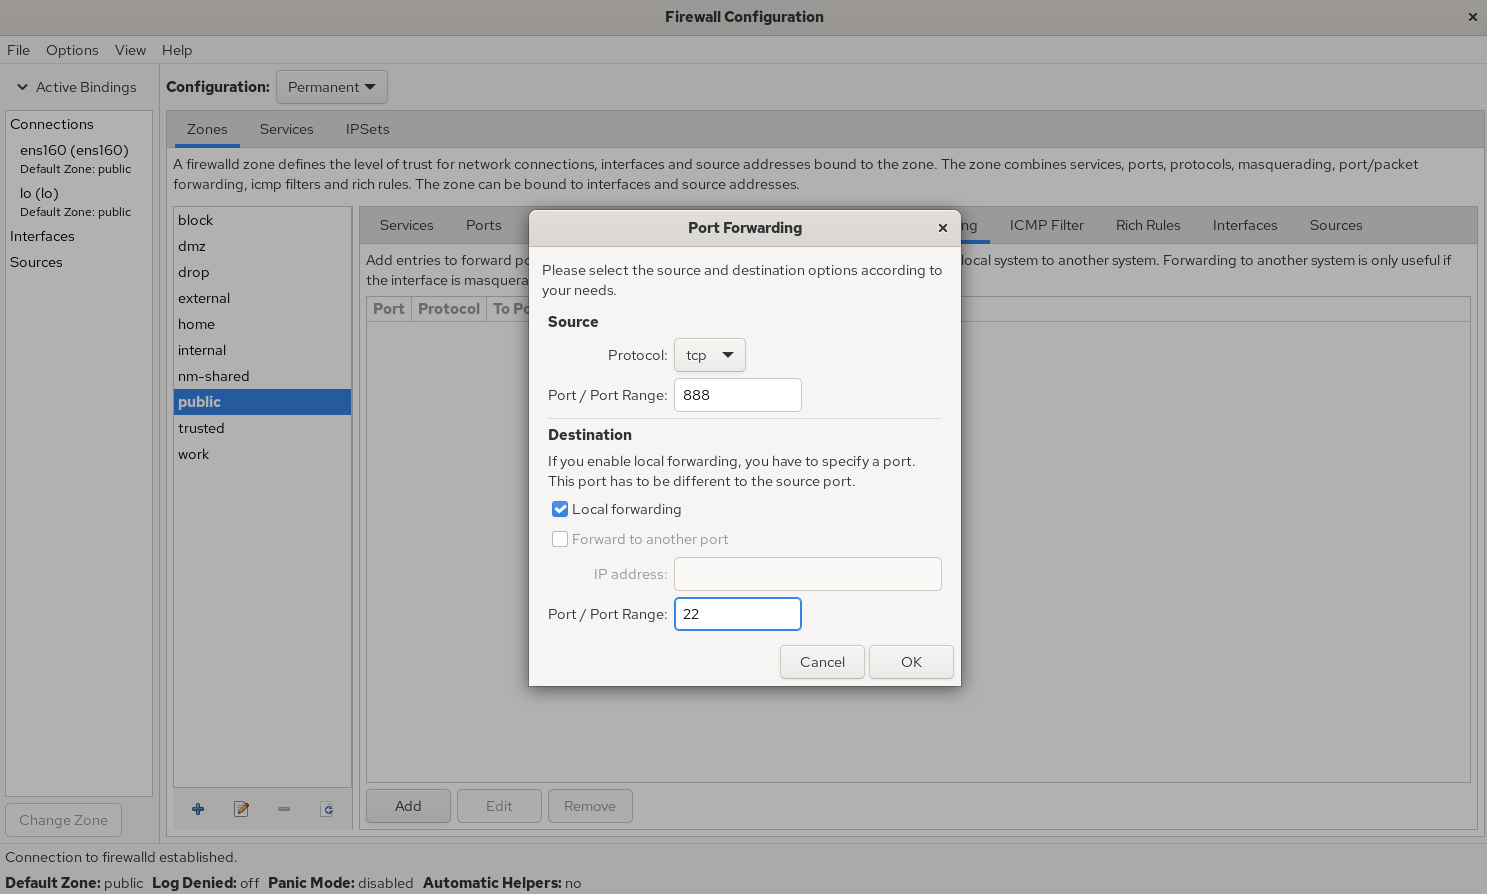Select the ens160 connection entry
The height and width of the screenshot is (894, 1487).
pos(74,150)
